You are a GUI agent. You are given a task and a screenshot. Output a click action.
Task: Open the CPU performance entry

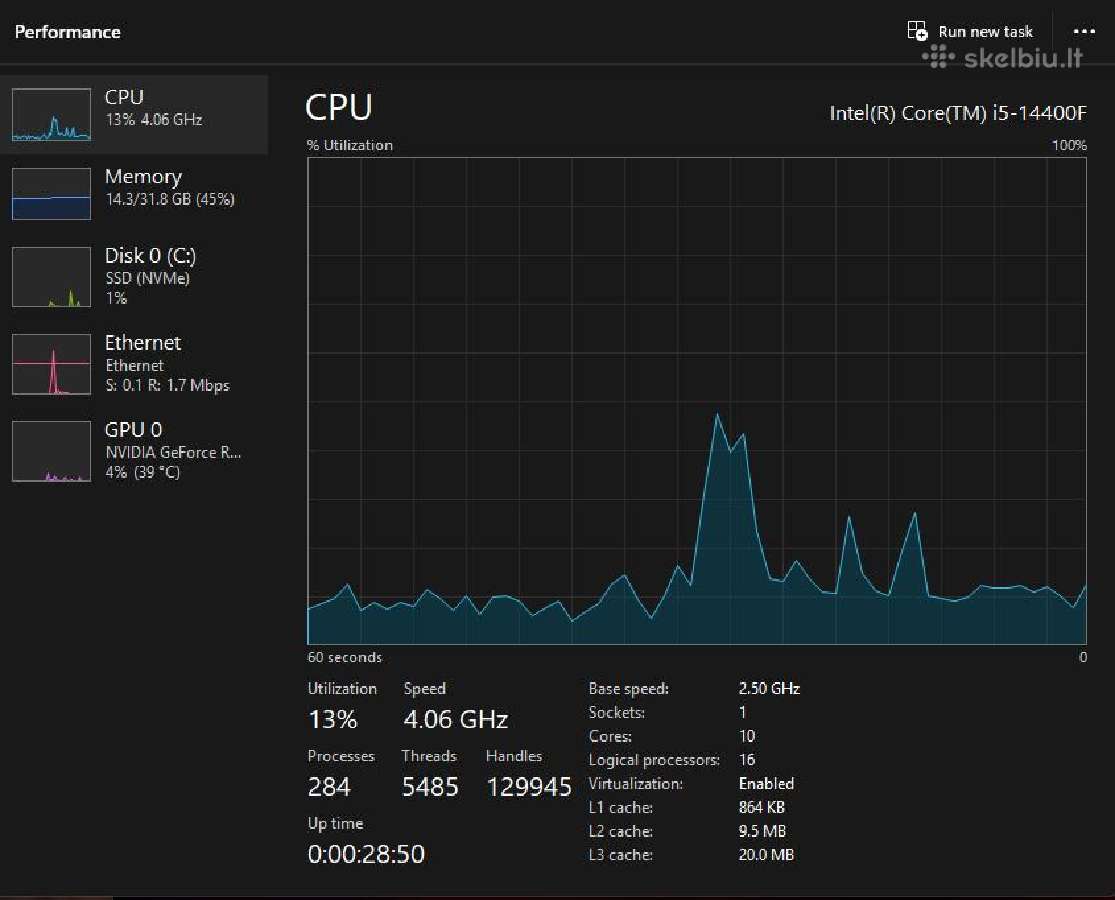(134, 114)
